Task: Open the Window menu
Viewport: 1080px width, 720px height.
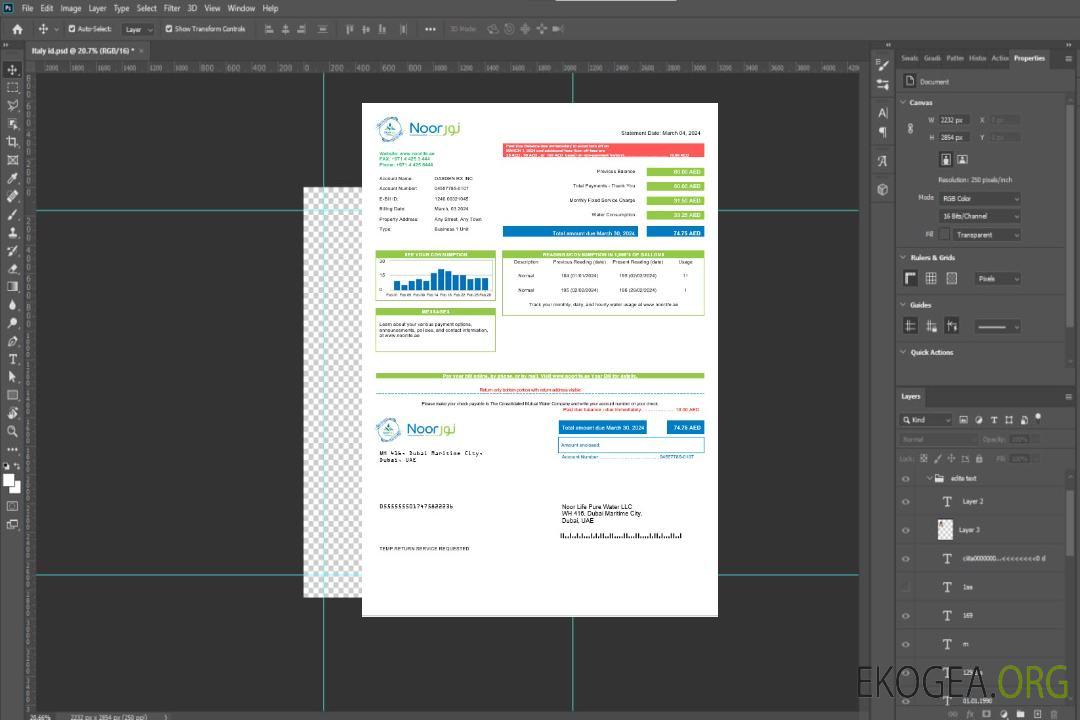Action: pos(241,8)
